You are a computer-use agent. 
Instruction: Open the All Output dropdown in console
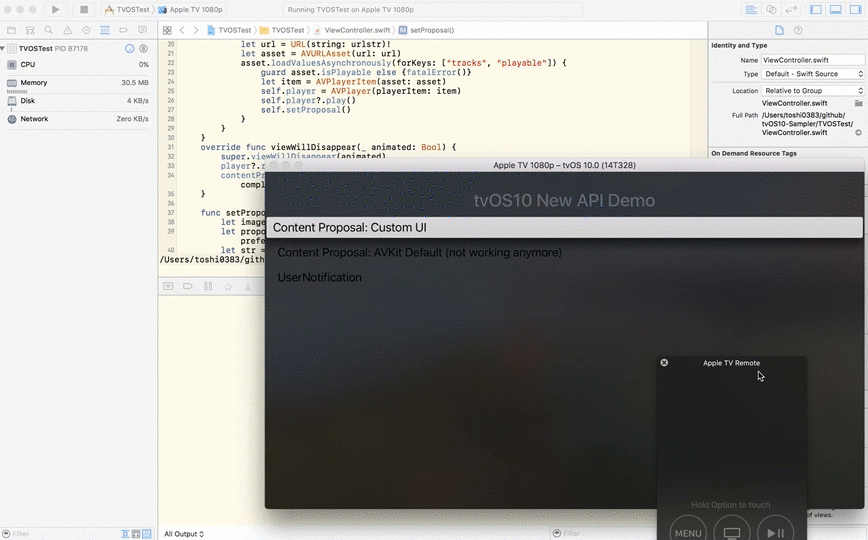[x=184, y=534]
